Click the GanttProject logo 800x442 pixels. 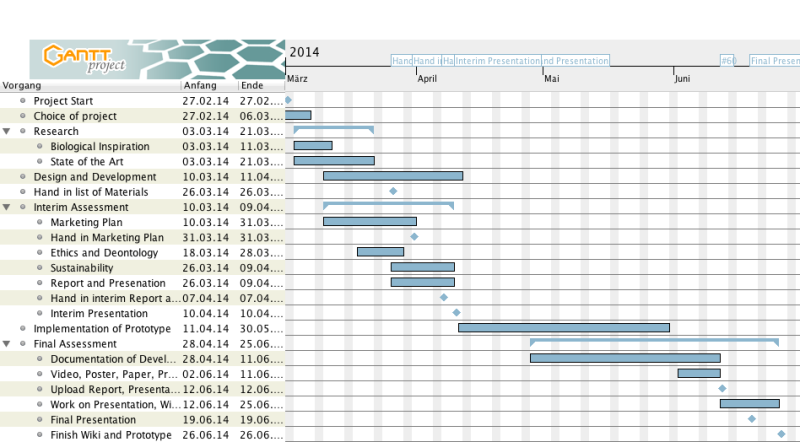85,60
